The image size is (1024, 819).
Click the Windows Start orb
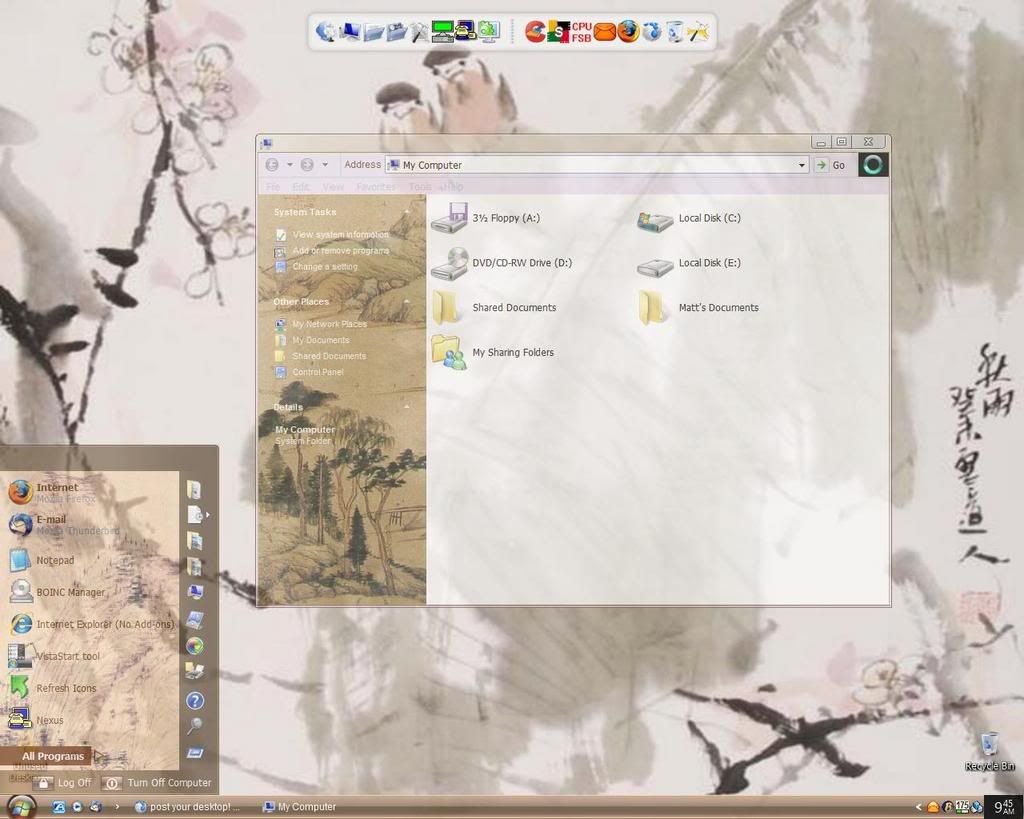[x=20, y=806]
